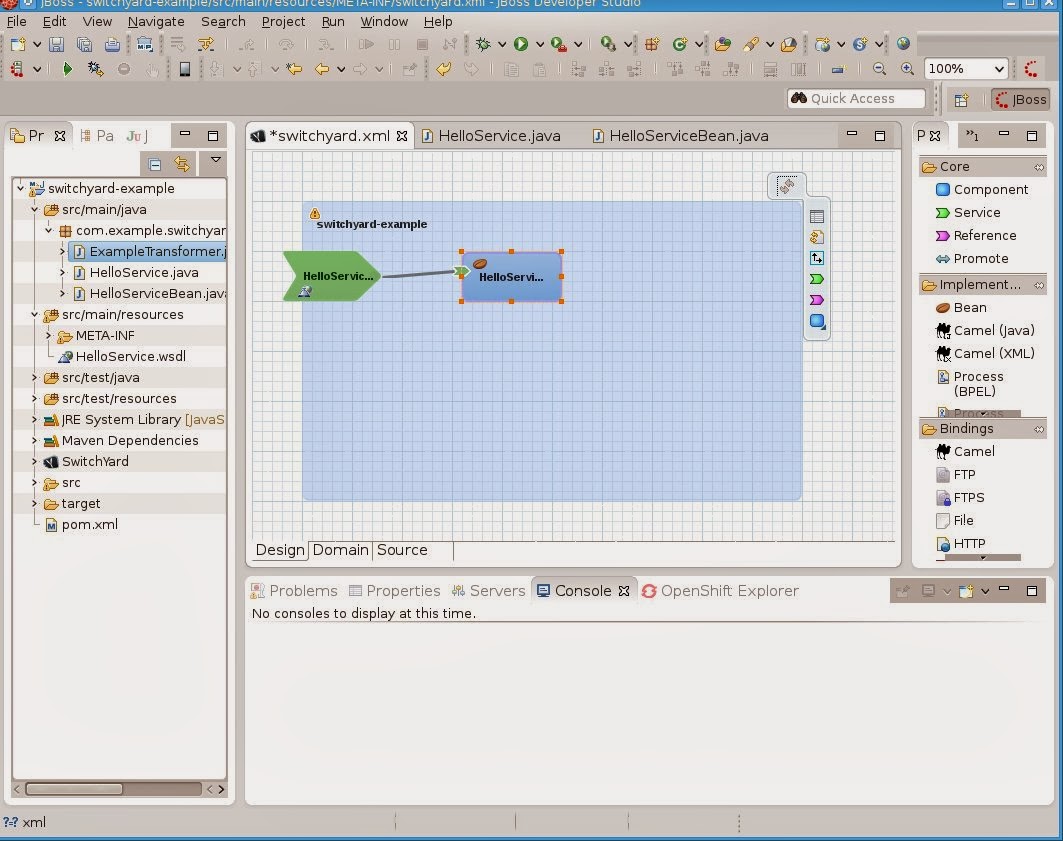This screenshot has height=841, width=1063.
Task: Click Link with Editor icon
Action: 182,163
